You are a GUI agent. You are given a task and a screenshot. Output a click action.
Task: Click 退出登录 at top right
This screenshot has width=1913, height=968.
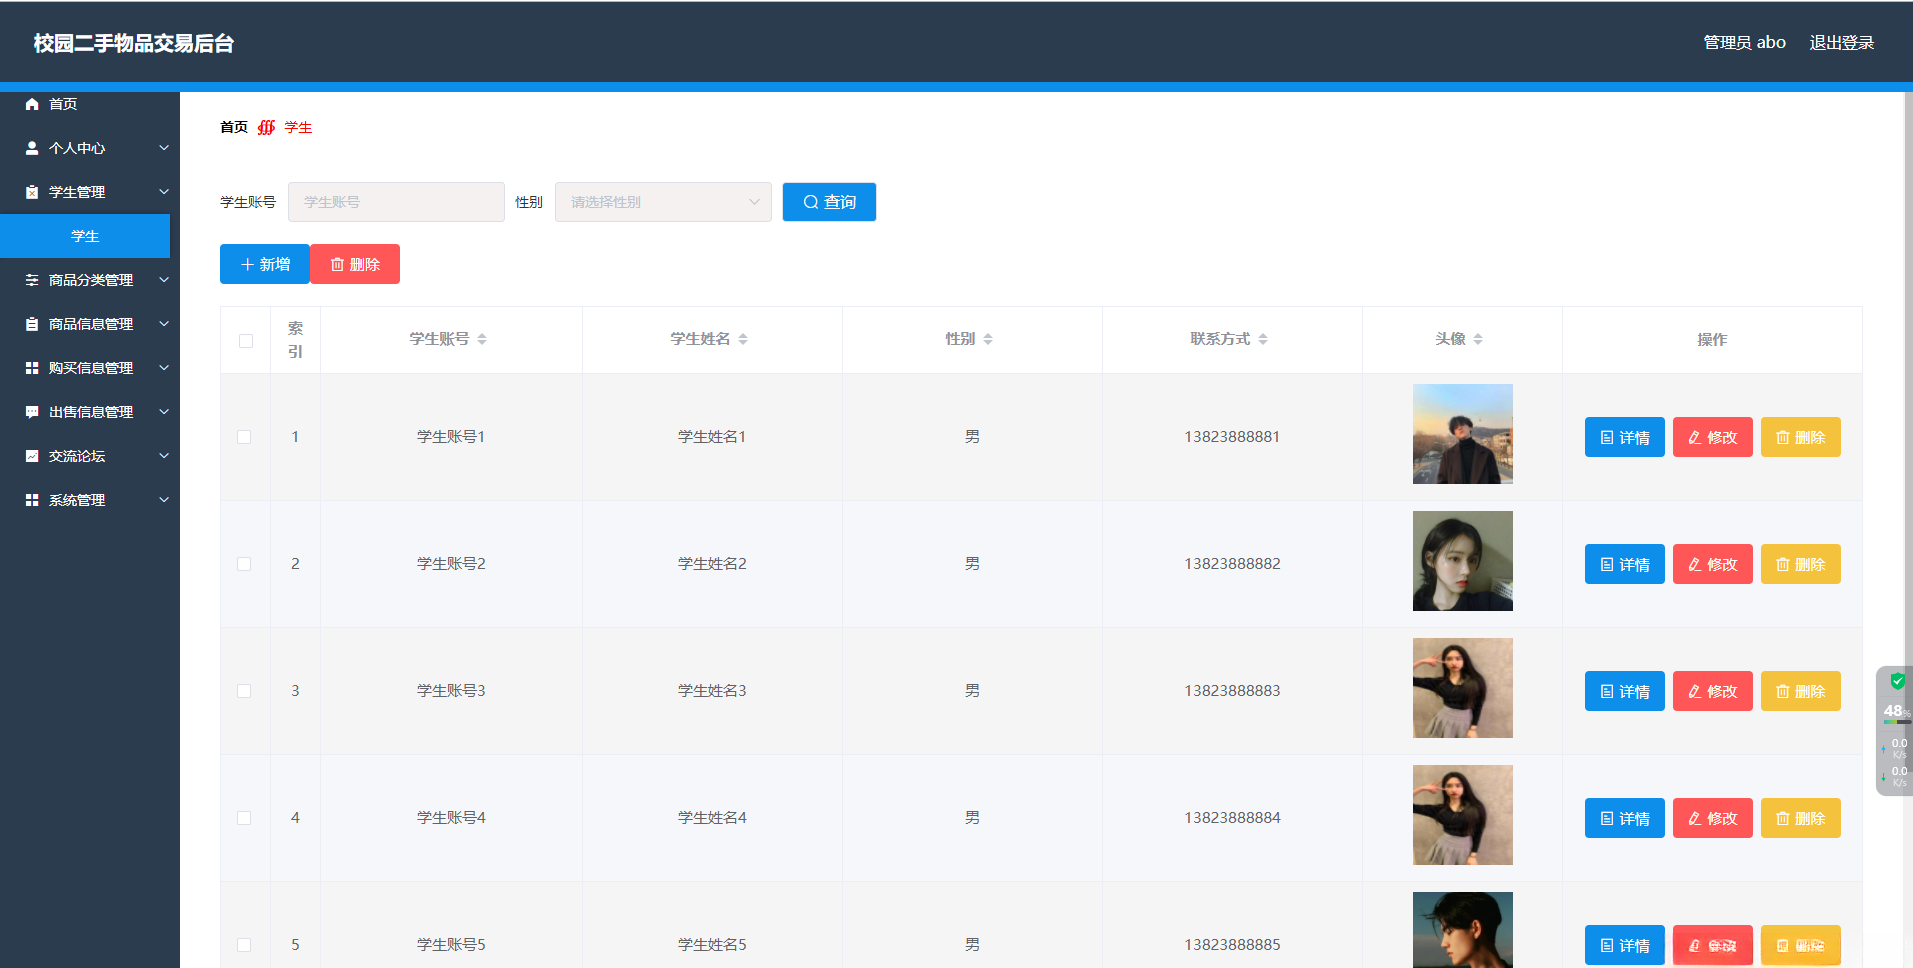[1841, 42]
